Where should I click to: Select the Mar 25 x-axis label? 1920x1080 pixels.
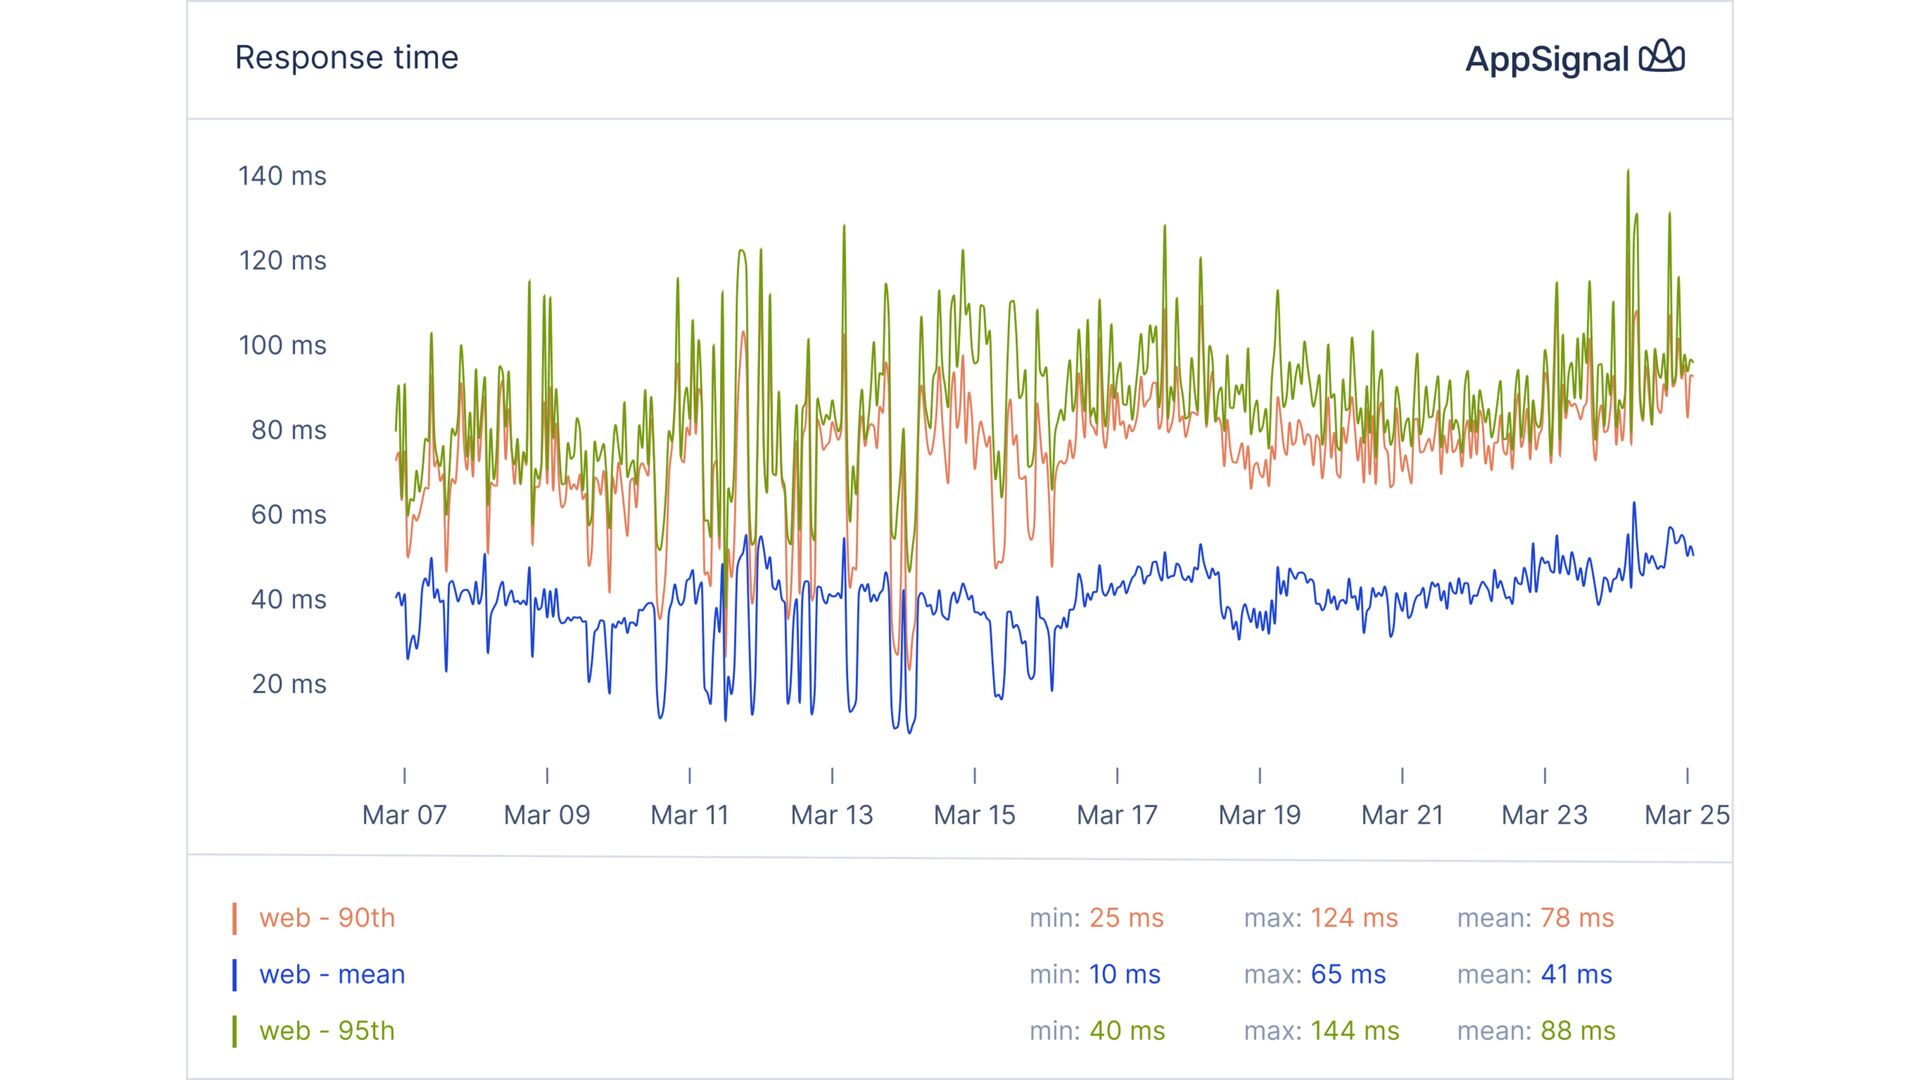(1686, 815)
